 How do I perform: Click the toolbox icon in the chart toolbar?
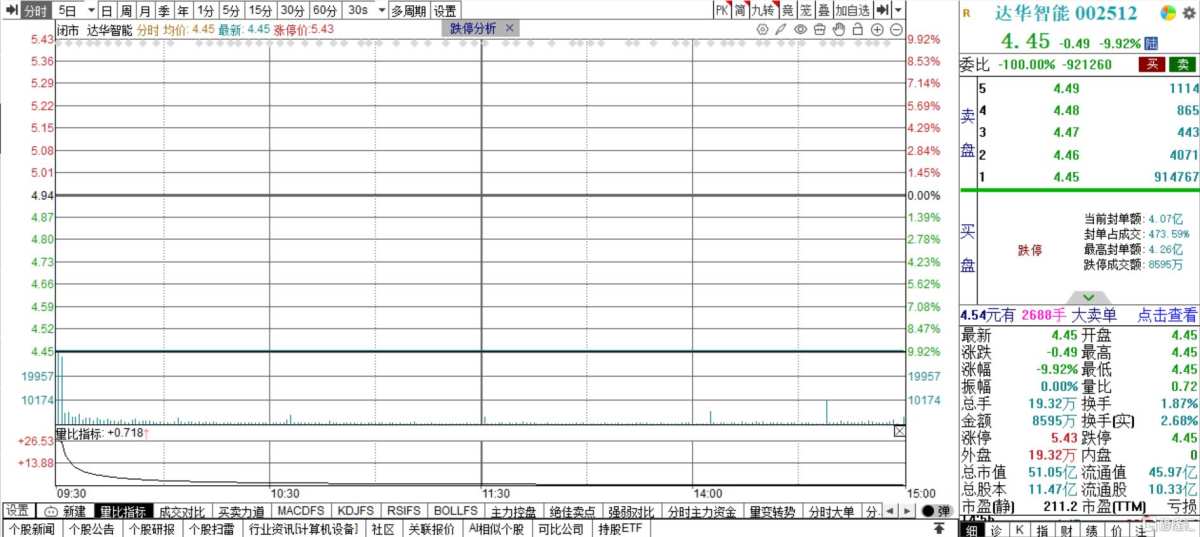[819, 29]
